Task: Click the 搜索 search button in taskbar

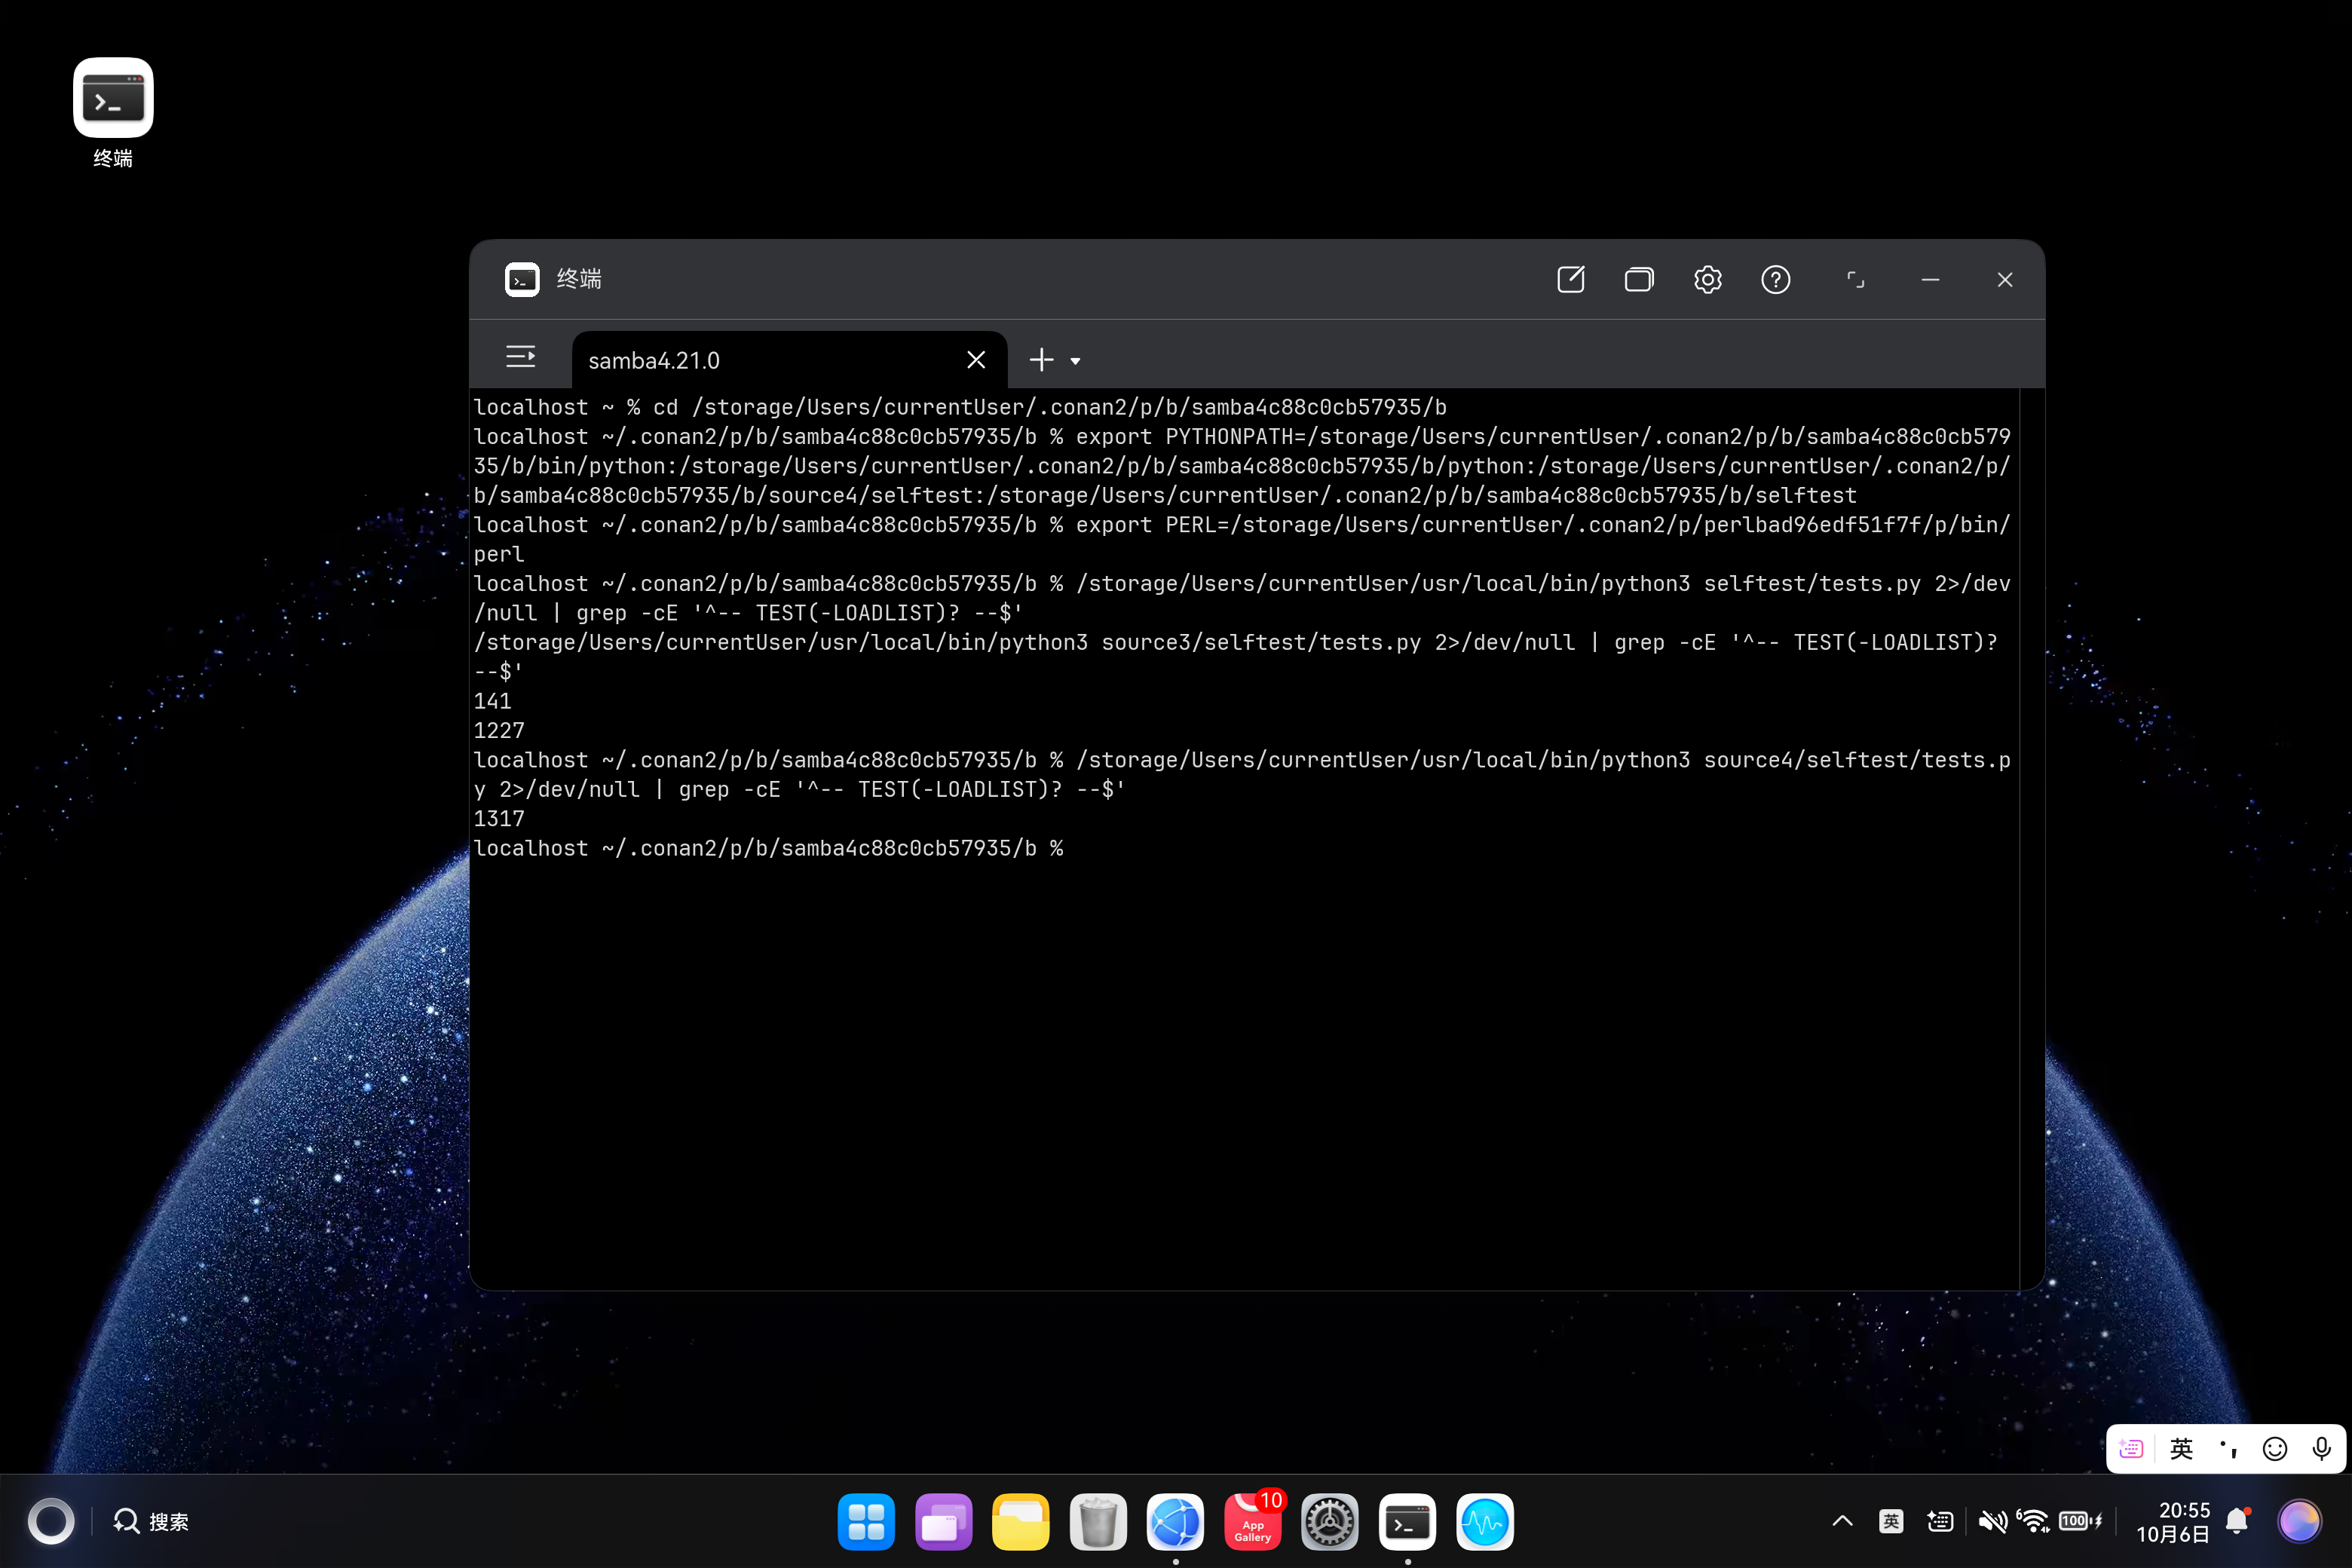Action: 151,1522
